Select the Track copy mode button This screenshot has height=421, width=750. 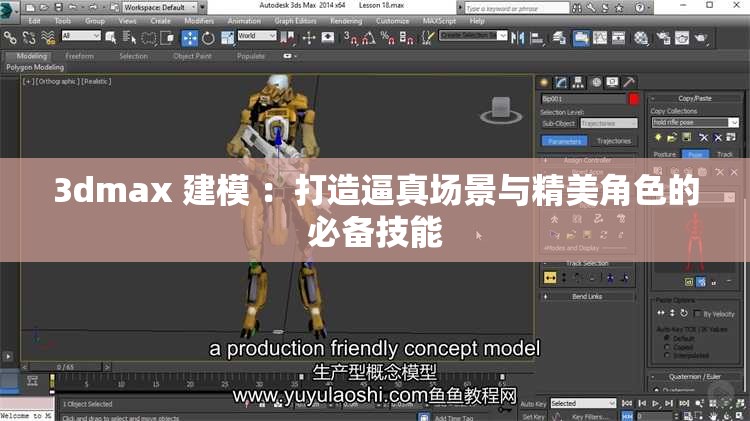tap(725, 154)
